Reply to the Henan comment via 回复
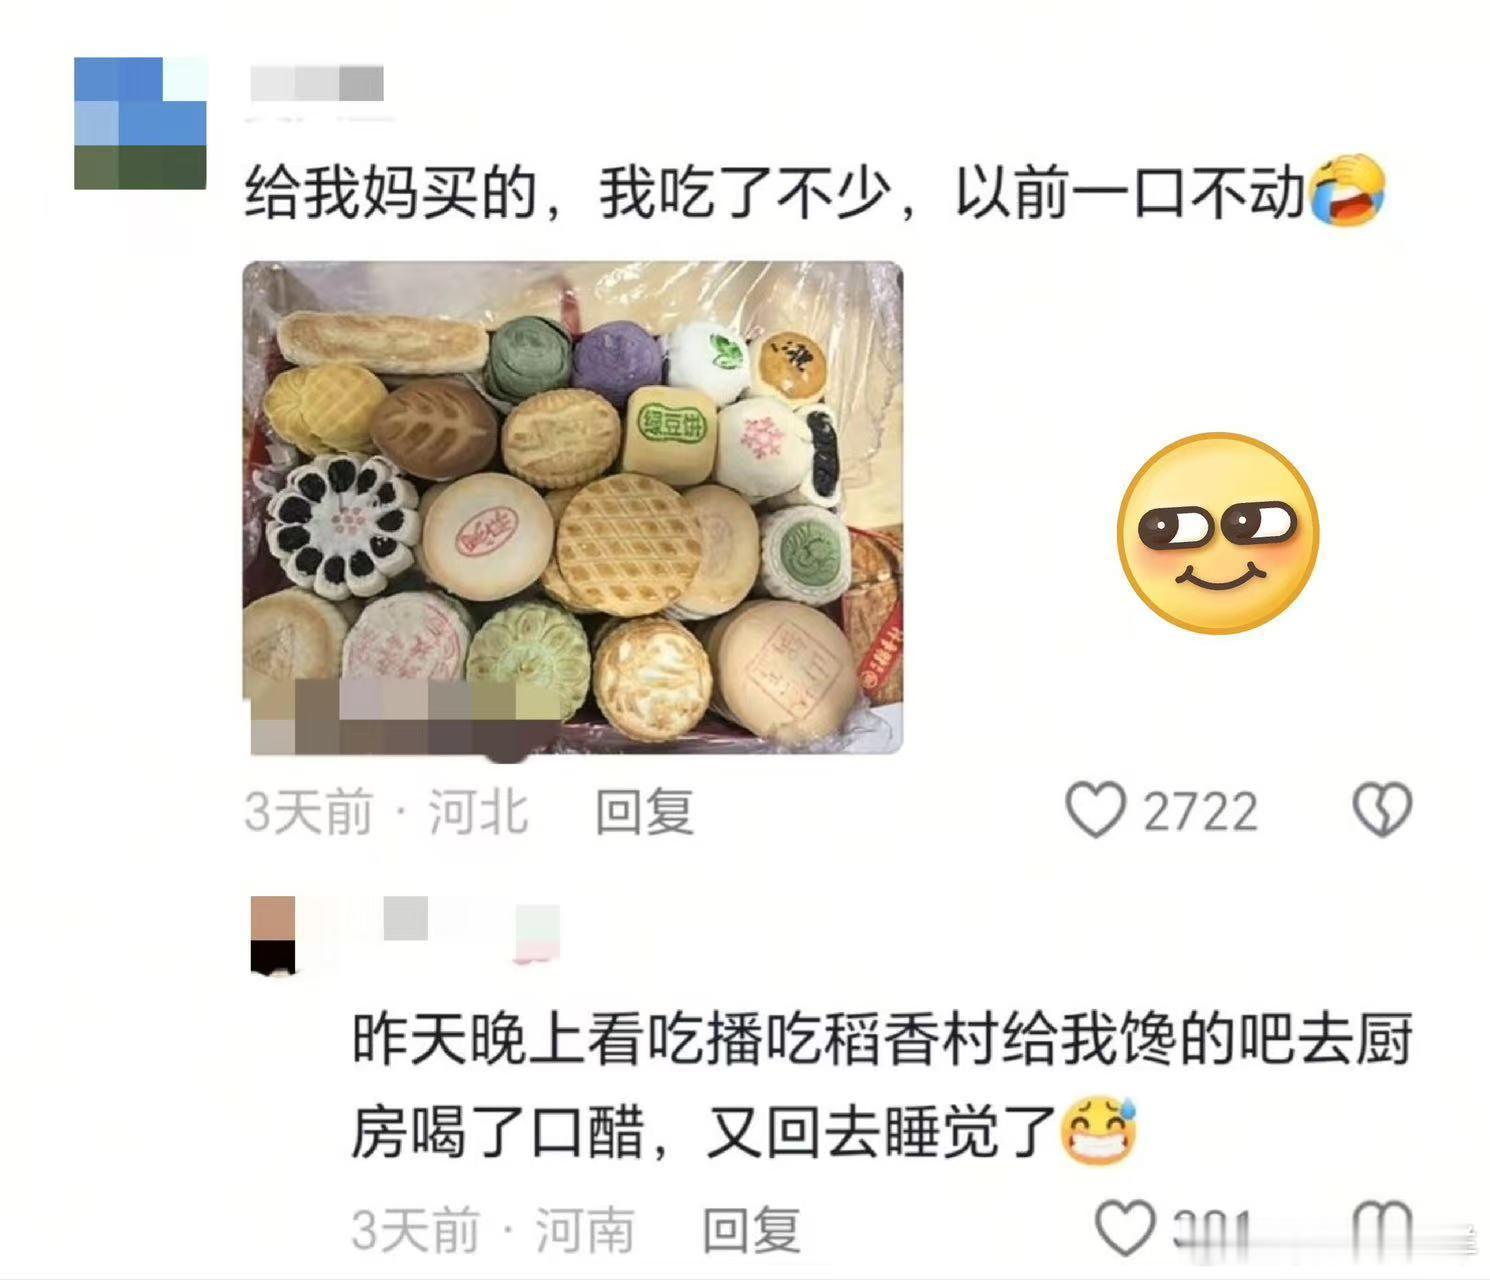 point(751,1230)
